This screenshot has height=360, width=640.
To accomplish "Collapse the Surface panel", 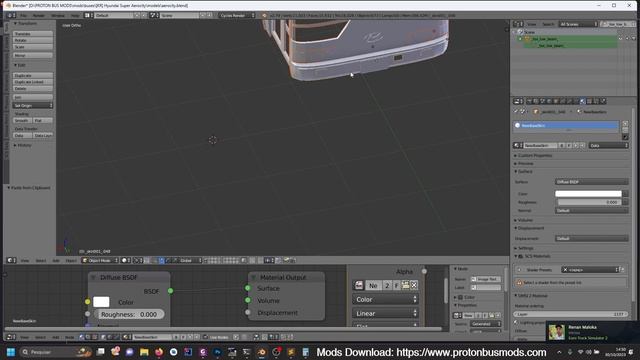I will coord(524,172).
